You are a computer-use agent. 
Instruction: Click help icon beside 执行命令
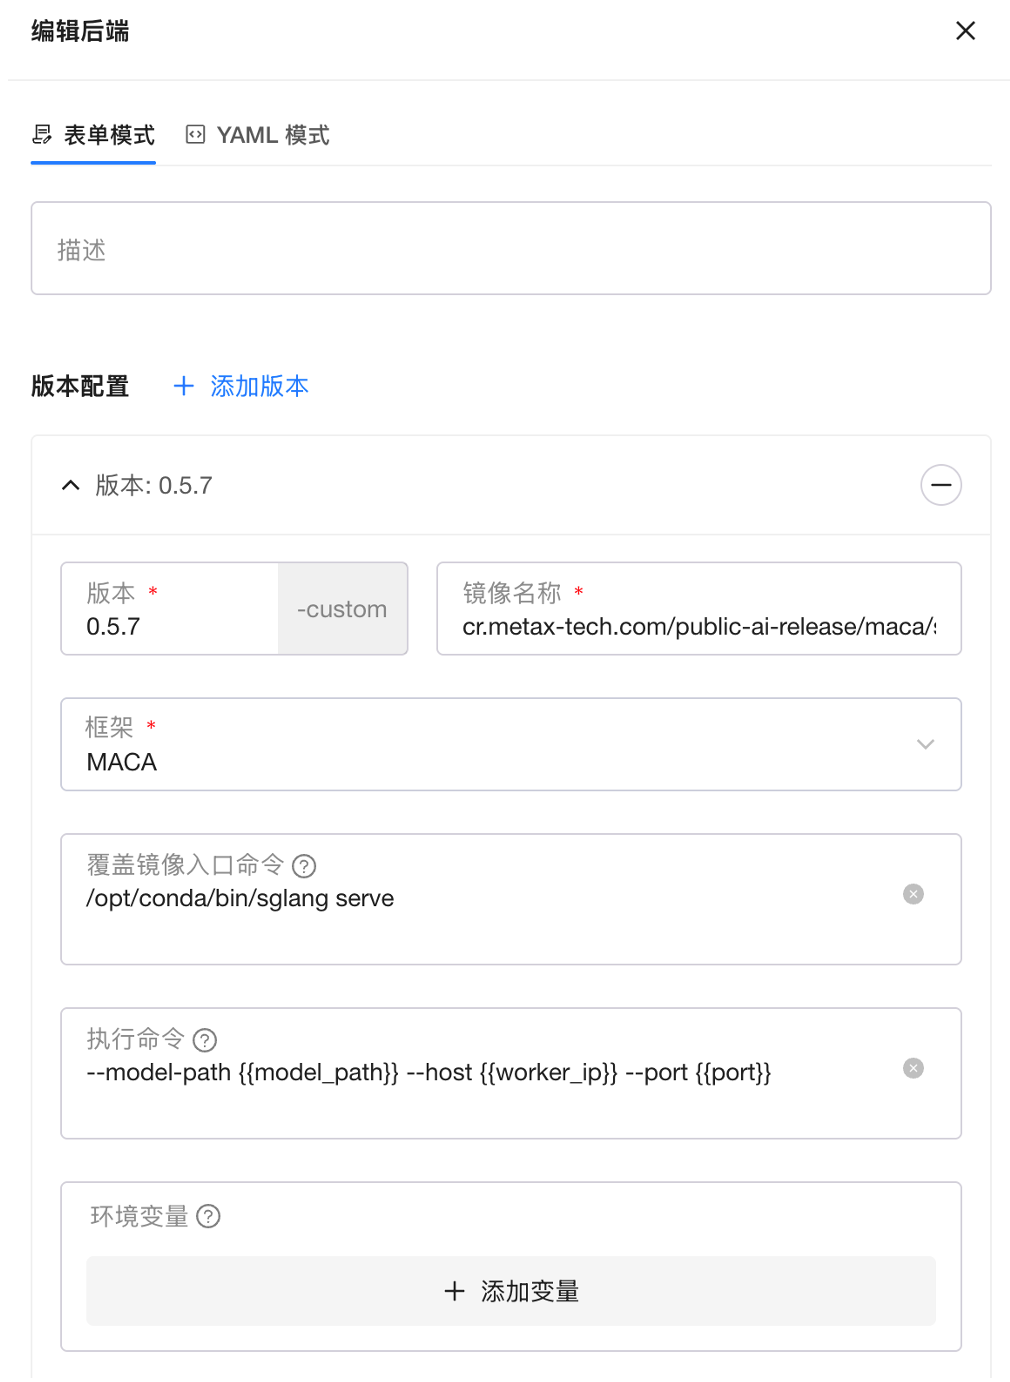pos(205,1041)
